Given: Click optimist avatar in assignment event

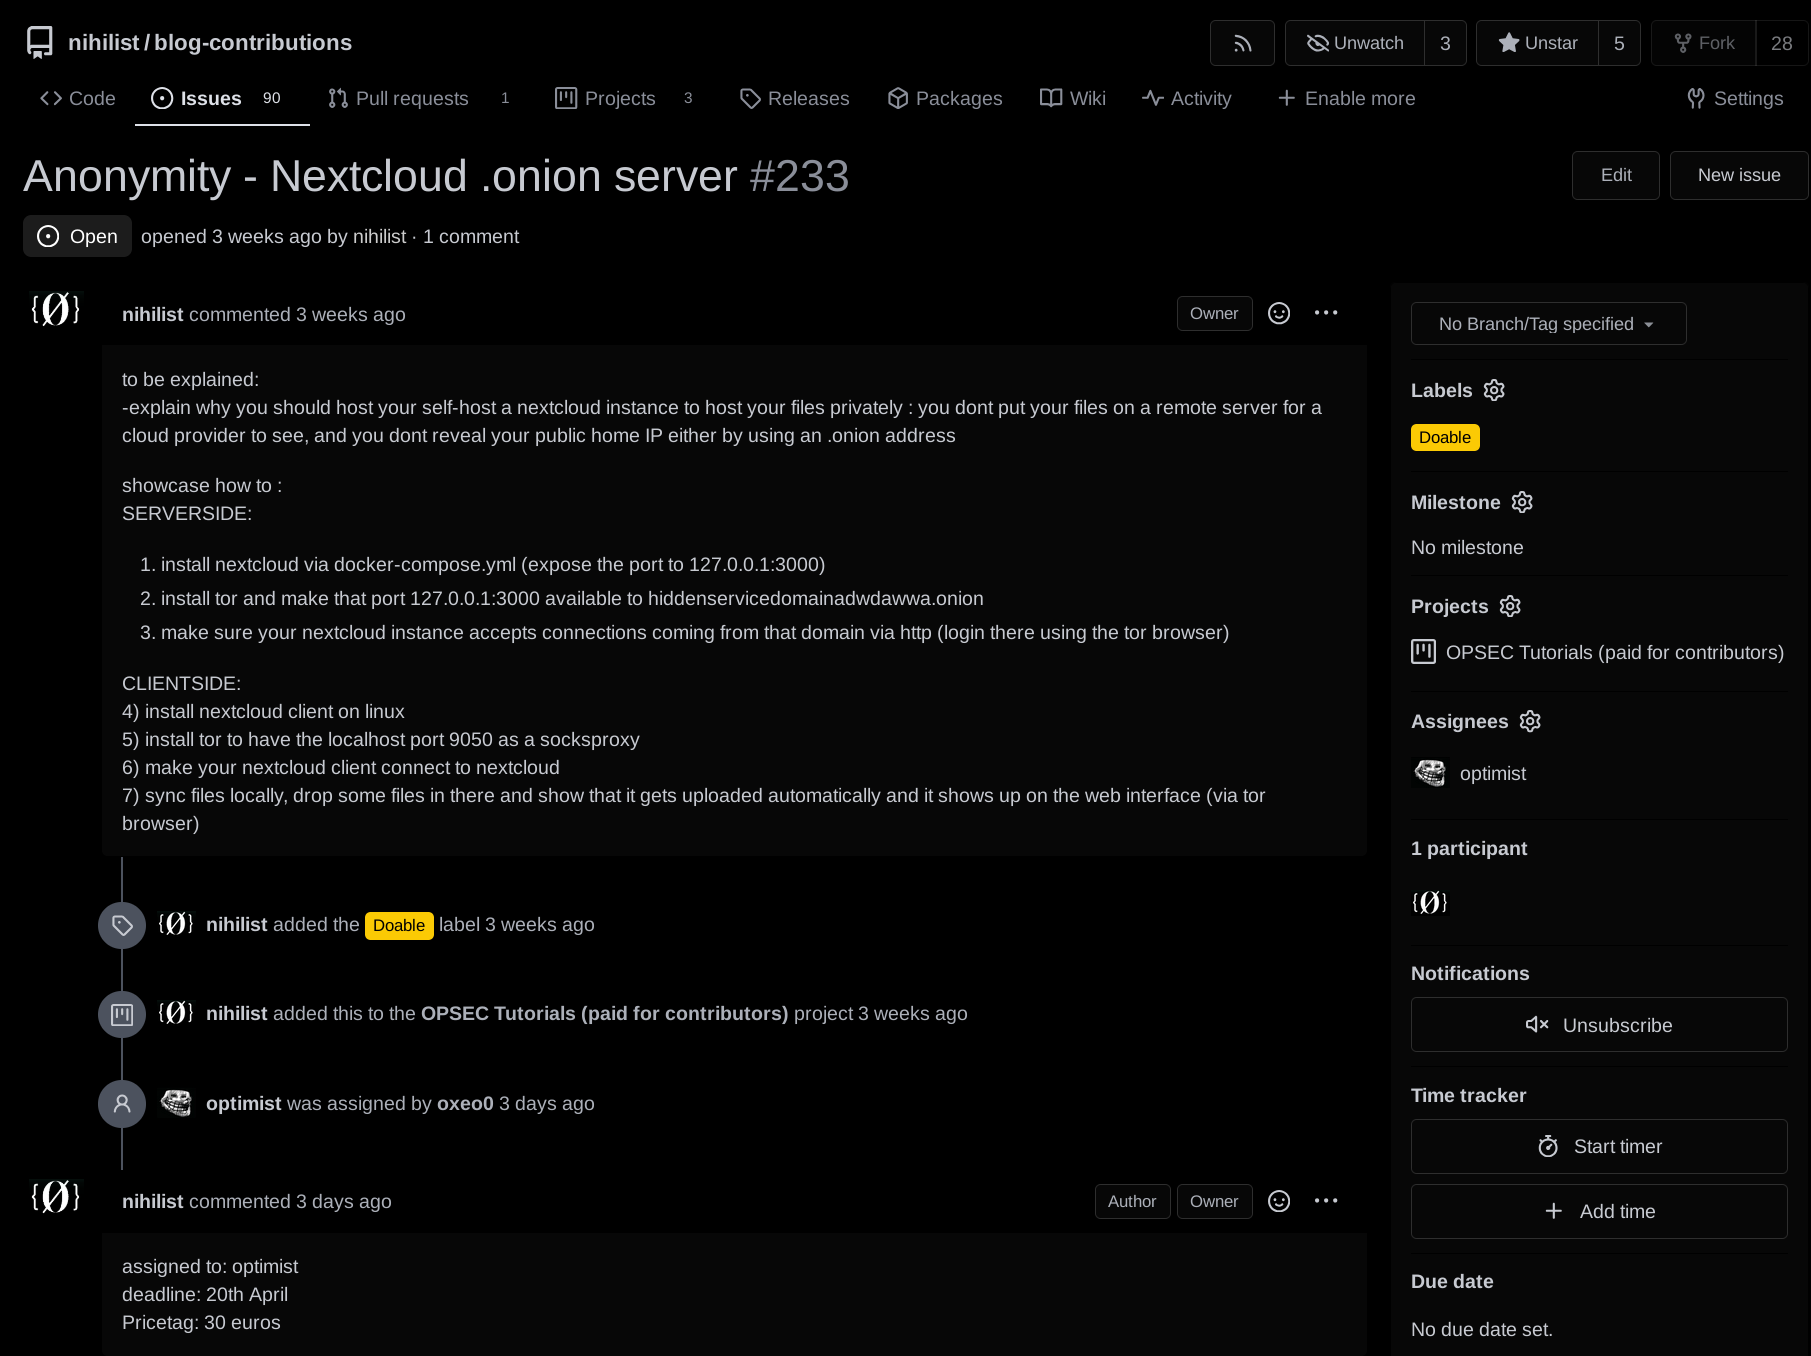Looking at the screenshot, I should [177, 1103].
